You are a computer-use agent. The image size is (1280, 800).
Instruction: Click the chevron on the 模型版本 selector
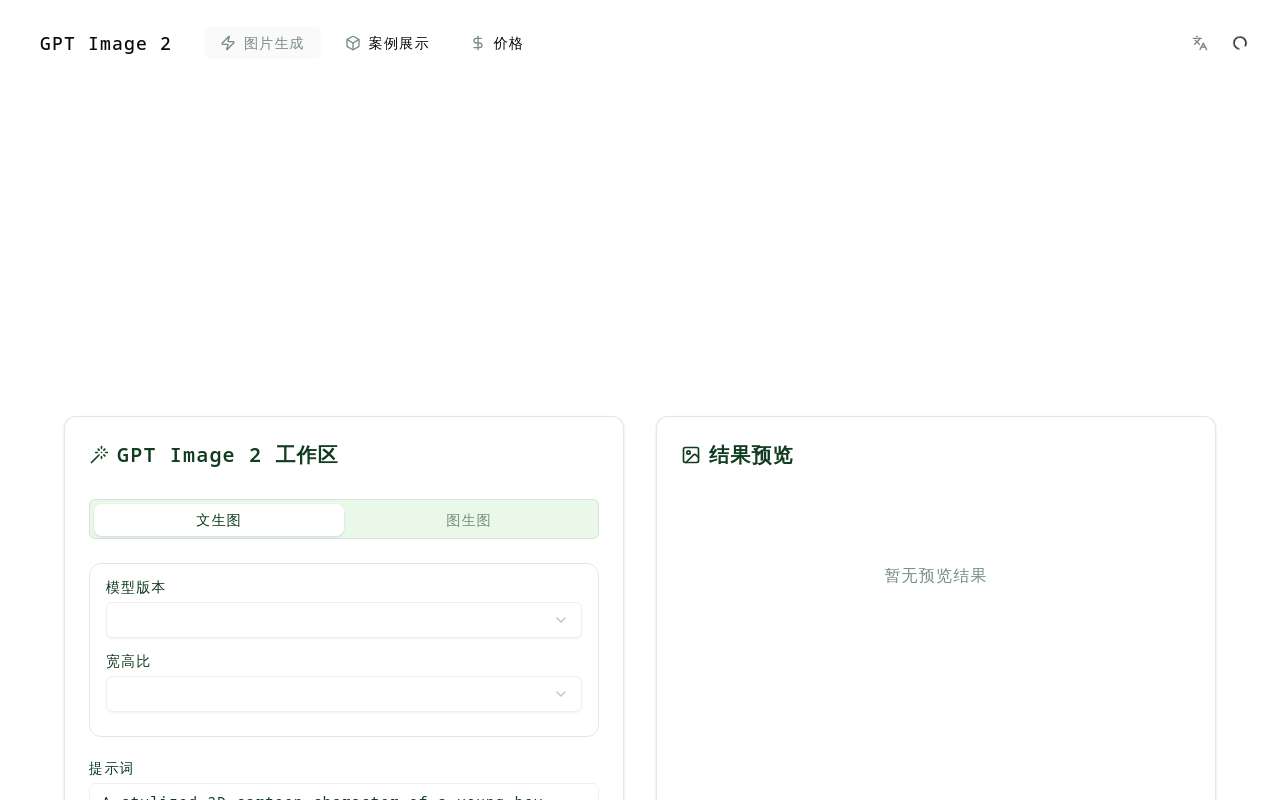coord(561,620)
